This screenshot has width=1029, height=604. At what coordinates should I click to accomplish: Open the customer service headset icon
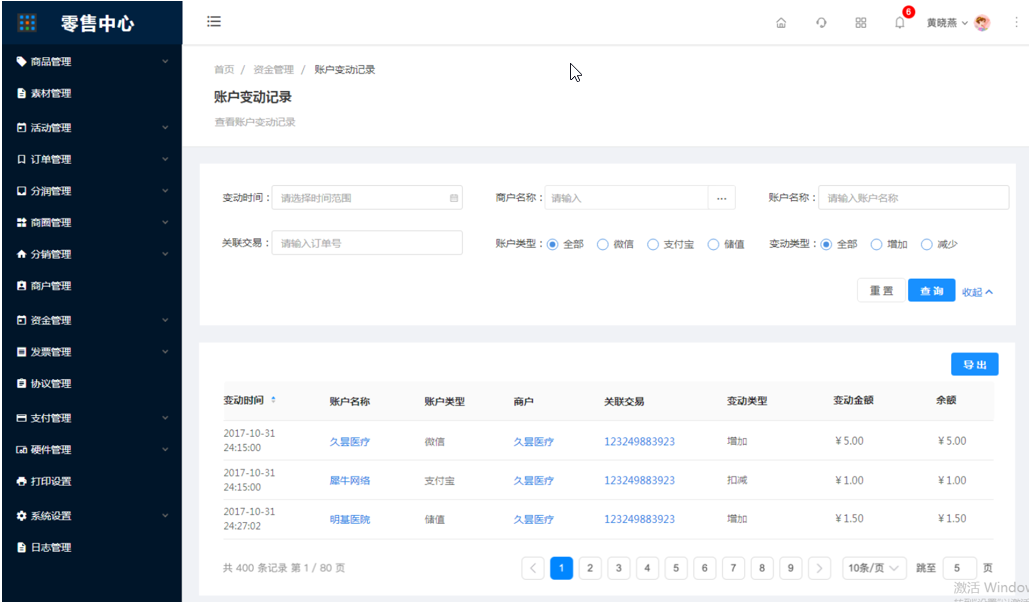pyautogui.click(x=821, y=23)
